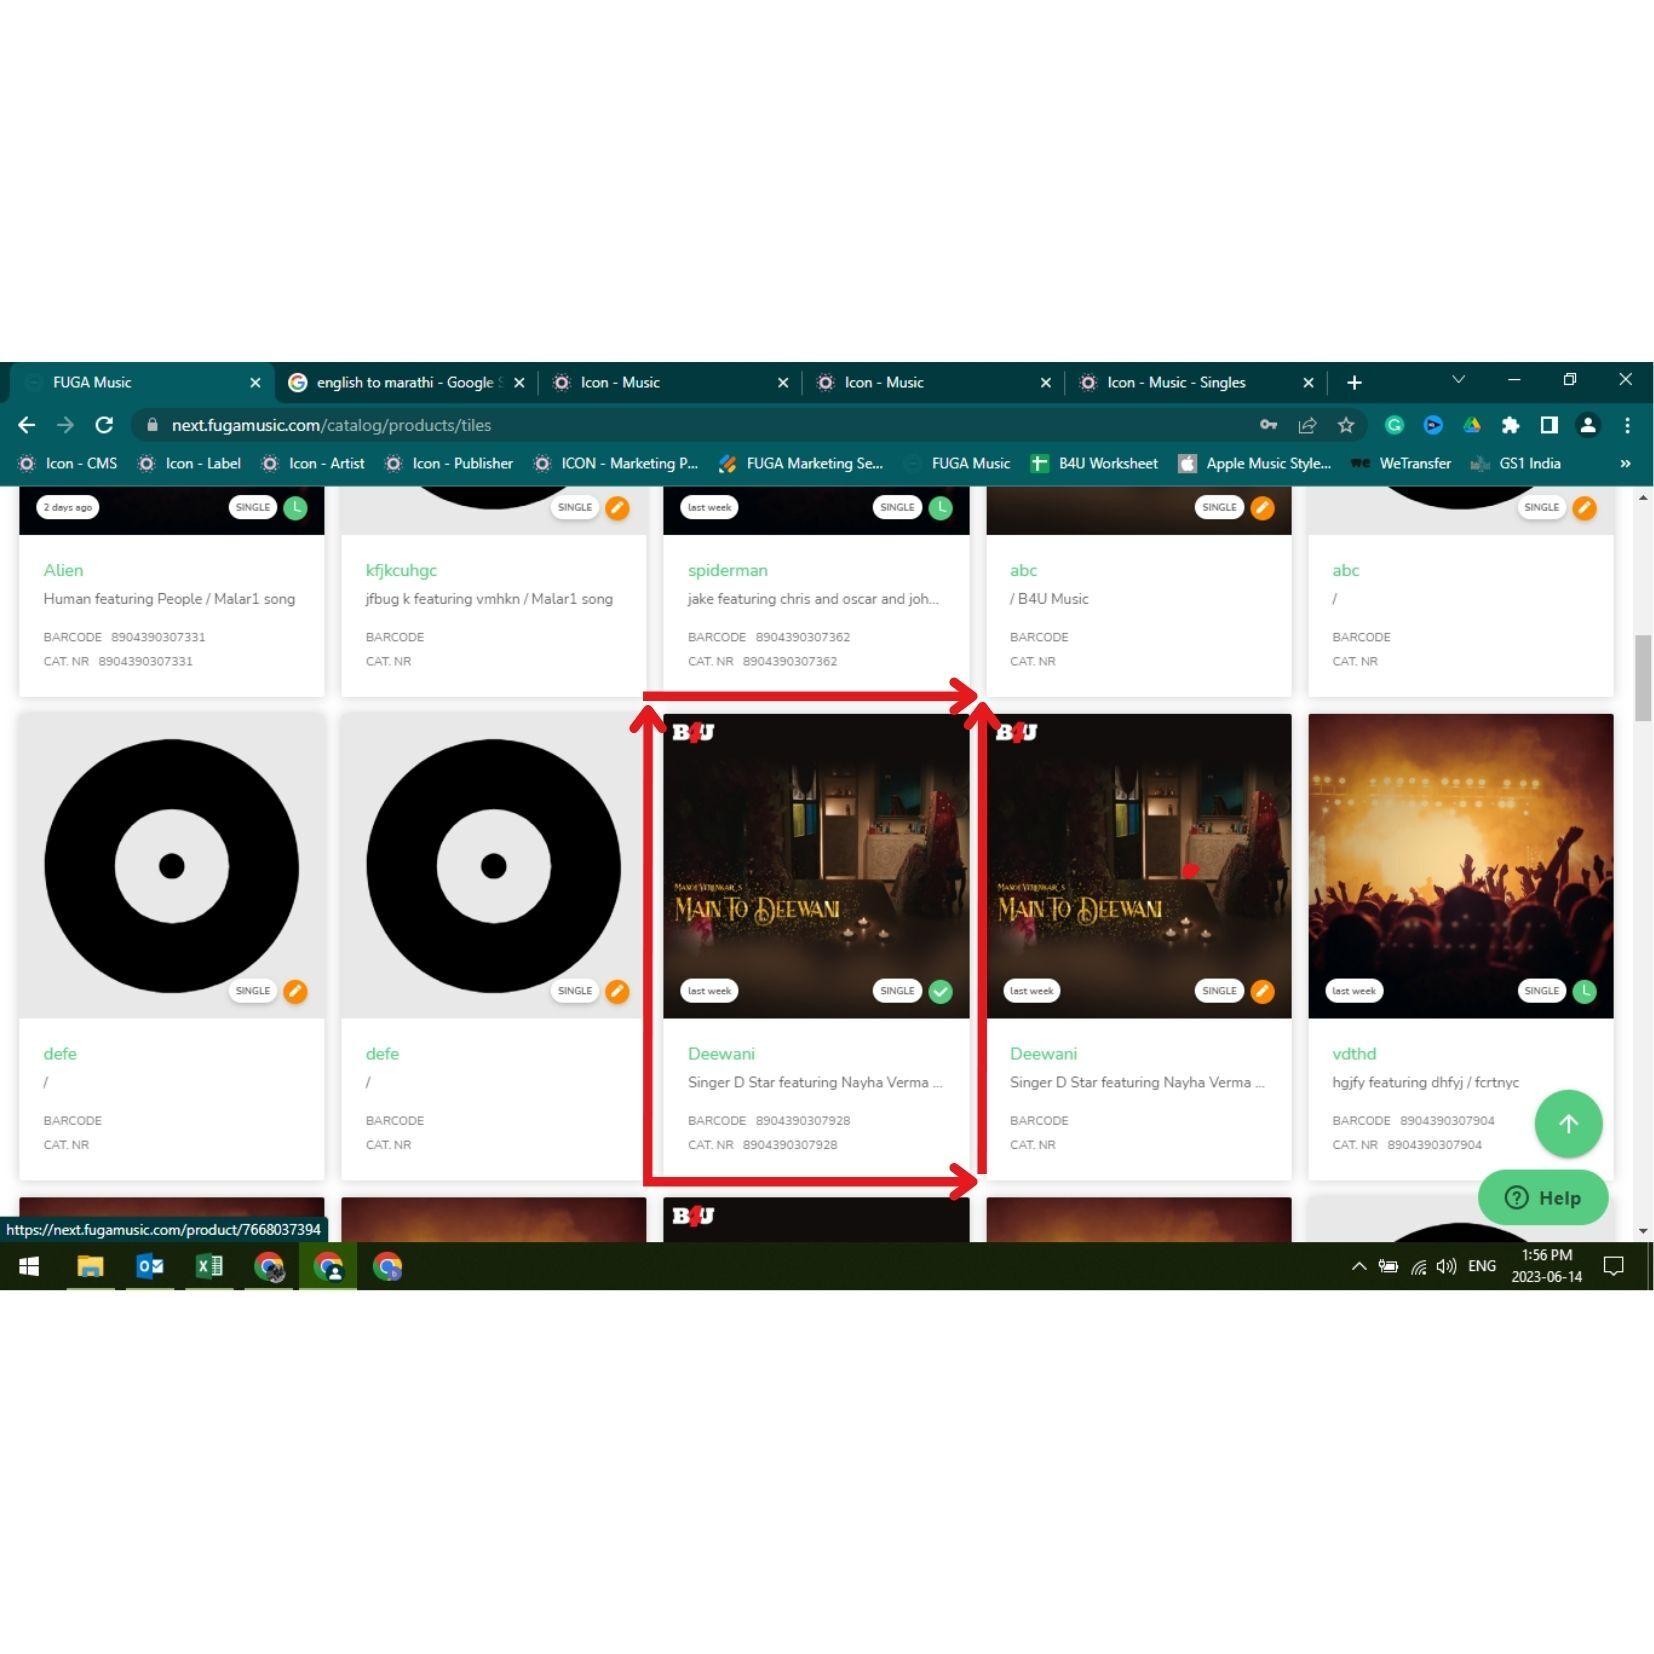Open the Chrome three-dot menu
Screen dimensions: 1654x1654
pyautogui.click(x=1627, y=425)
